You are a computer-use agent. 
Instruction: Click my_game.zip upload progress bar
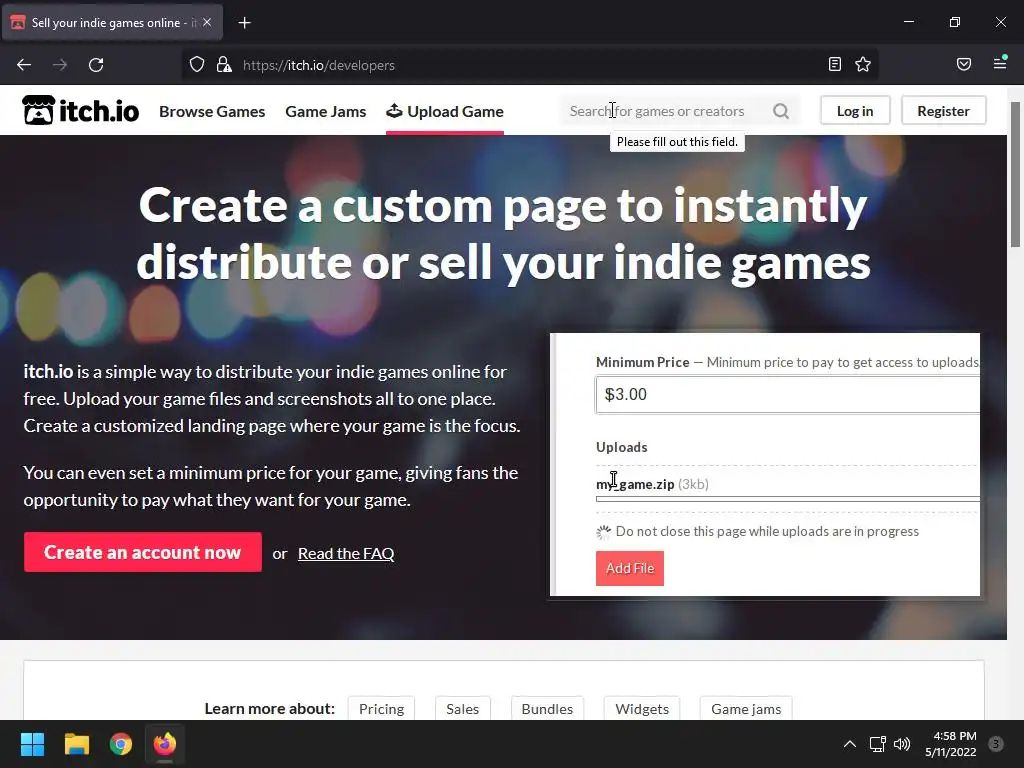[x=788, y=499]
